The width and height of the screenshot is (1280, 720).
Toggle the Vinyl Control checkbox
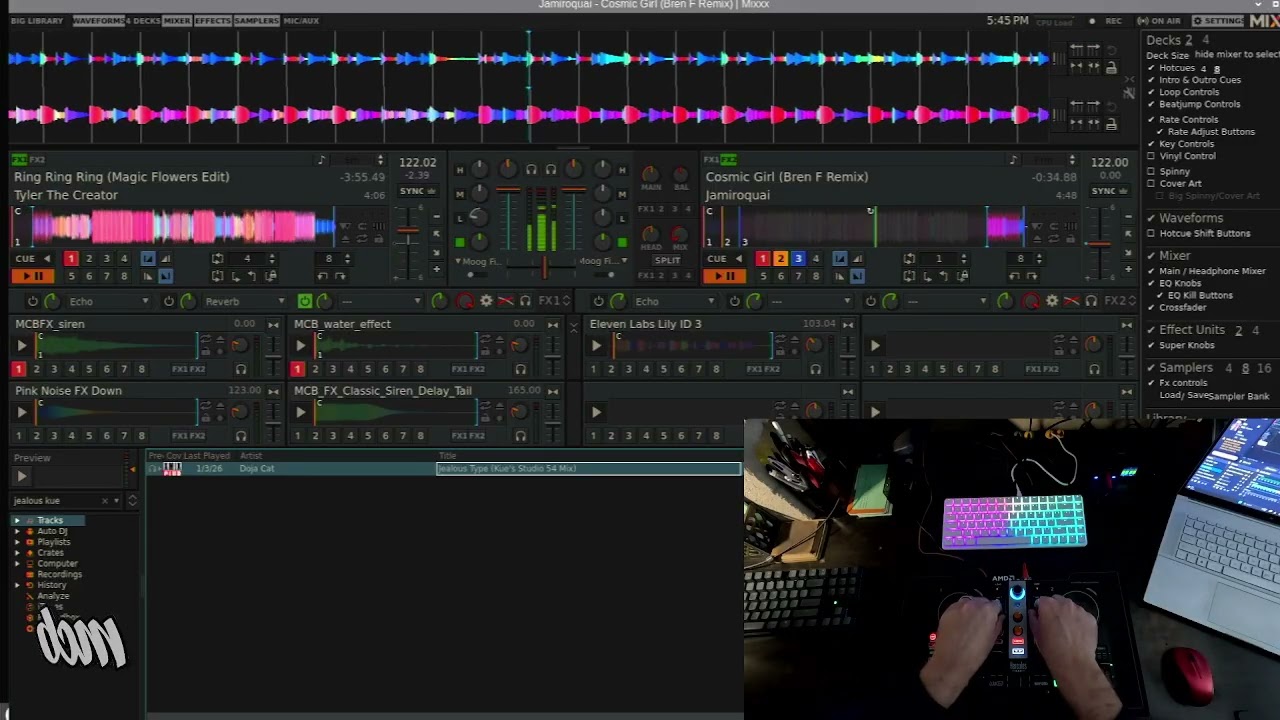click(x=1151, y=156)
